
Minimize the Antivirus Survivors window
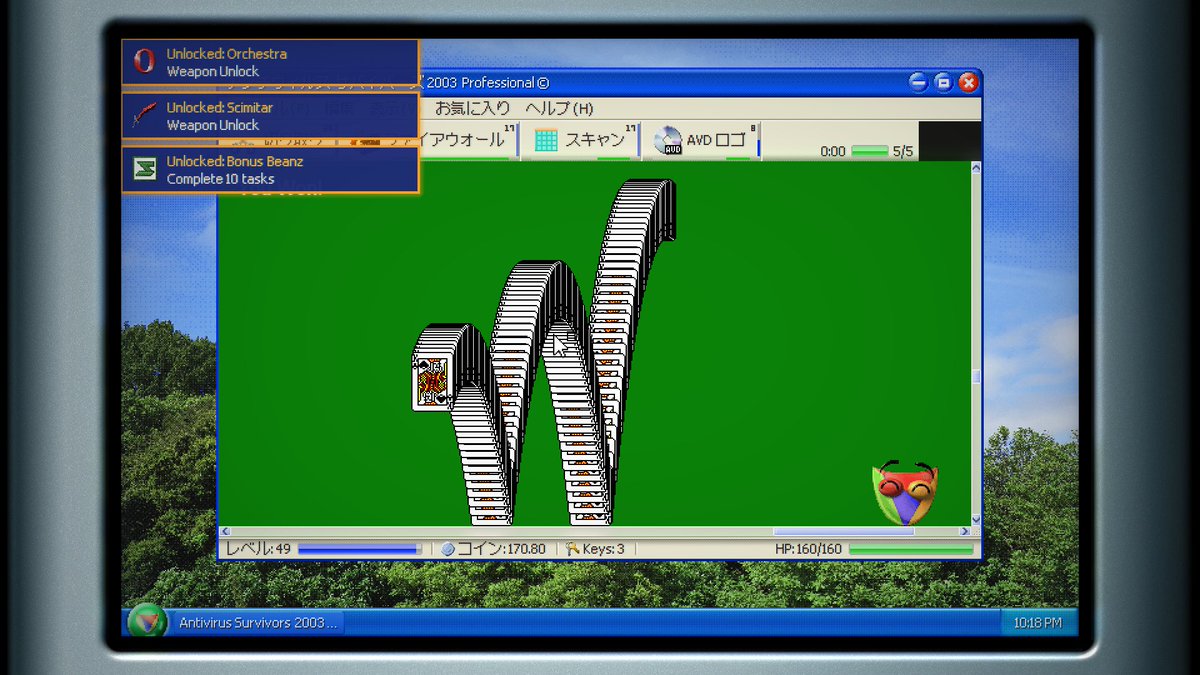[x=918, y=83]
